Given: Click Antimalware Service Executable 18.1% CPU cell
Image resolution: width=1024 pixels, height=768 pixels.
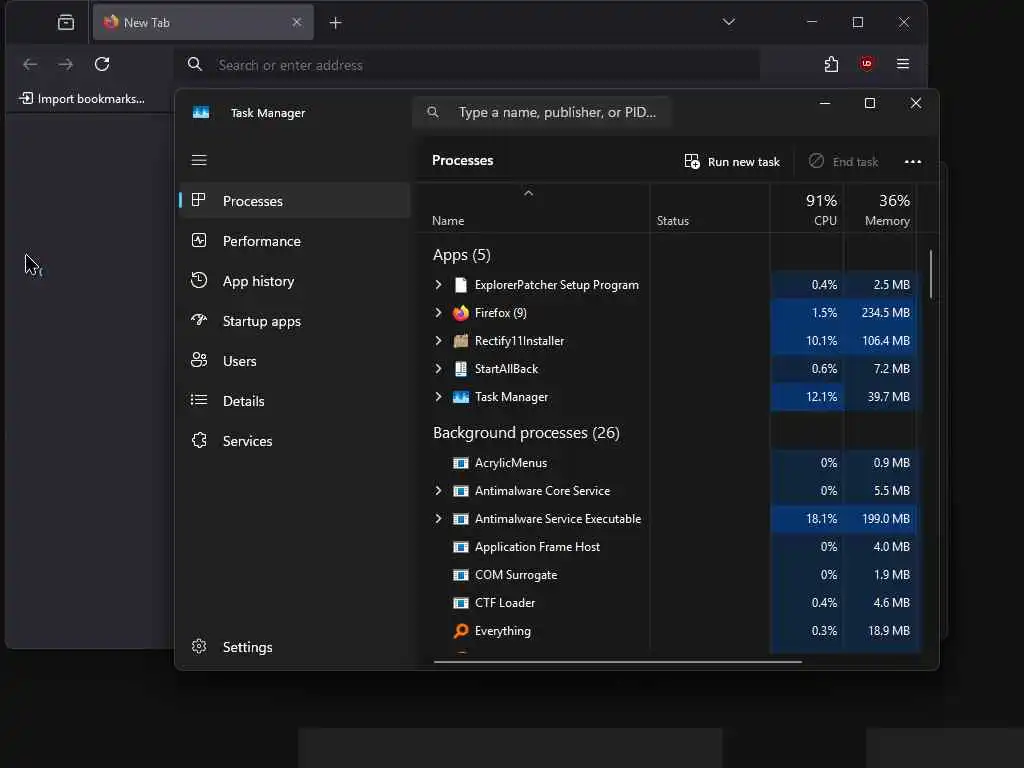Looking at the screenshot, I should click(x=807, y=519).
